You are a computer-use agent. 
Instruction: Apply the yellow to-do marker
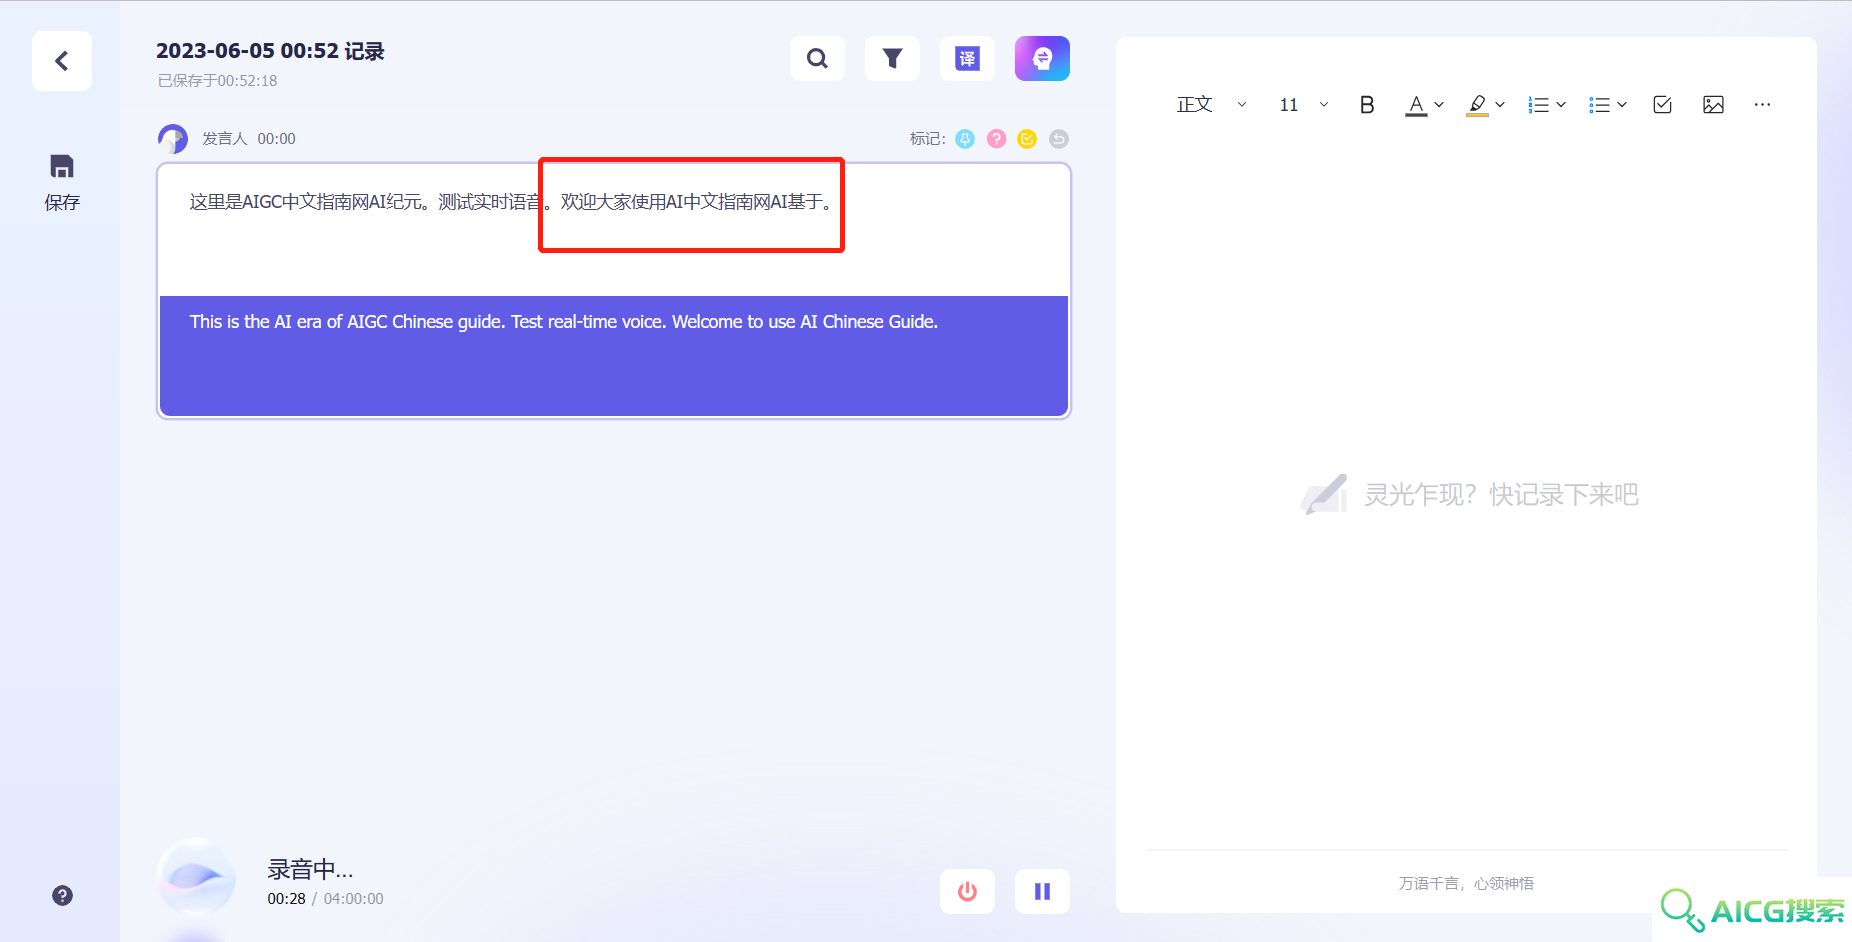(1027, 139)
